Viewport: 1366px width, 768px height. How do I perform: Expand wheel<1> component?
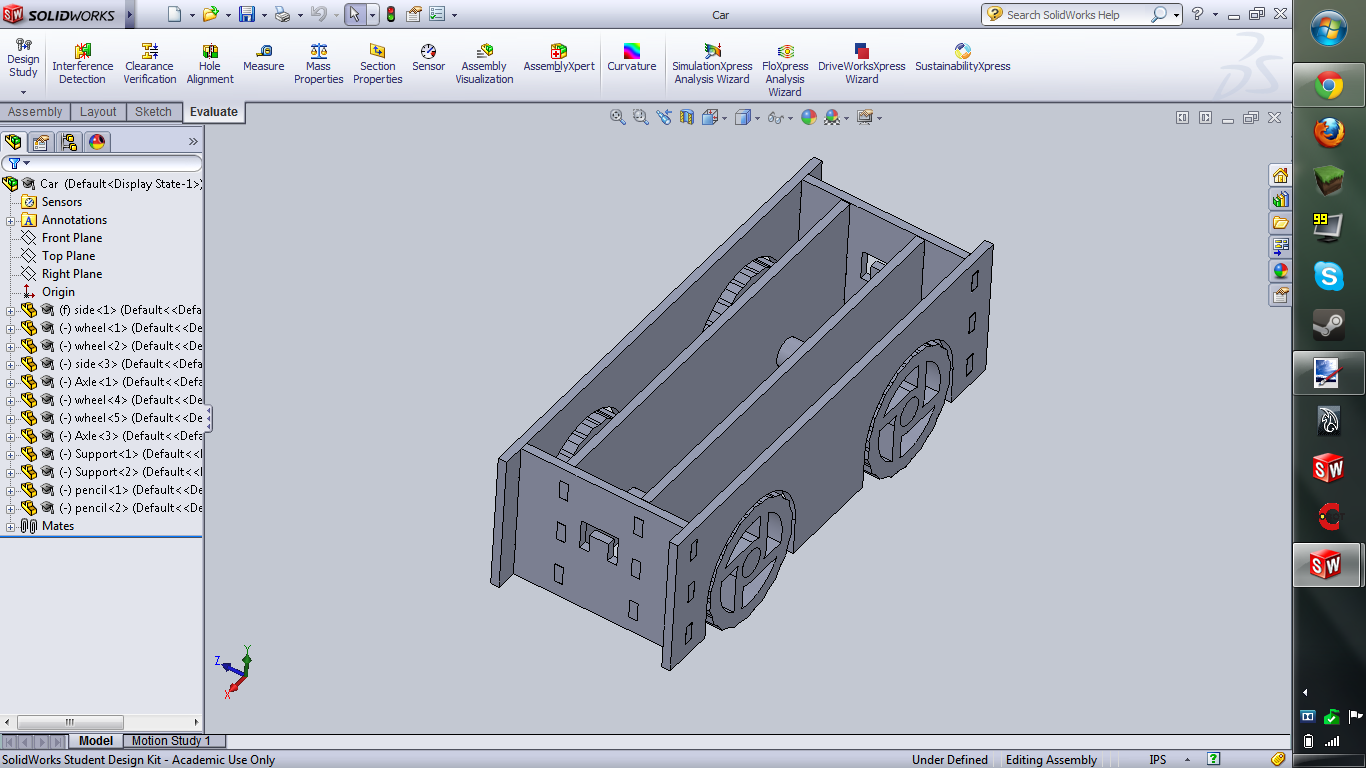pyautogui.click(x=10, y=328)
